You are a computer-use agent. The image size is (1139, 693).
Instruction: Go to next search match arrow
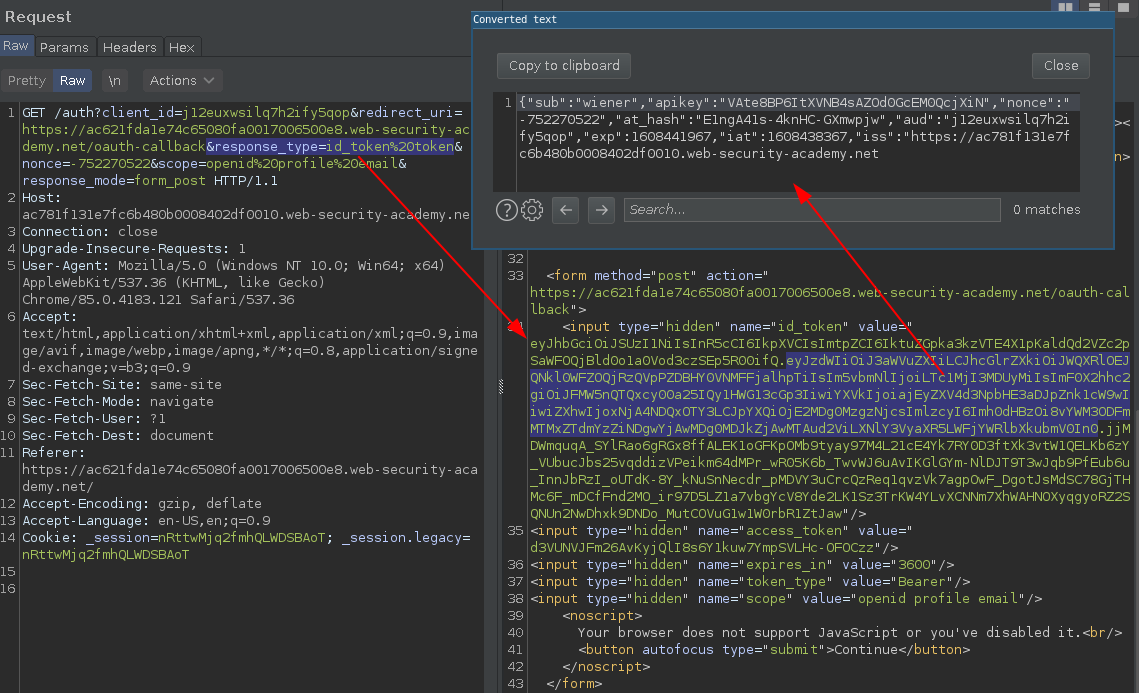(x=601, y=210)
